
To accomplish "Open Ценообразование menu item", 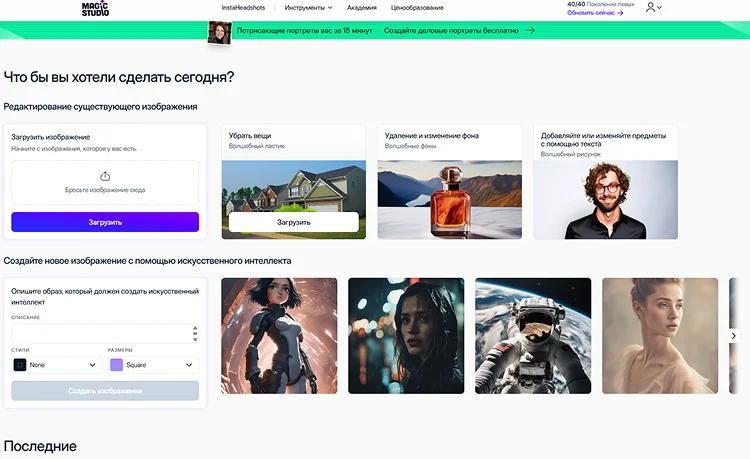I will pyautogui.click(x=417, y=8).
